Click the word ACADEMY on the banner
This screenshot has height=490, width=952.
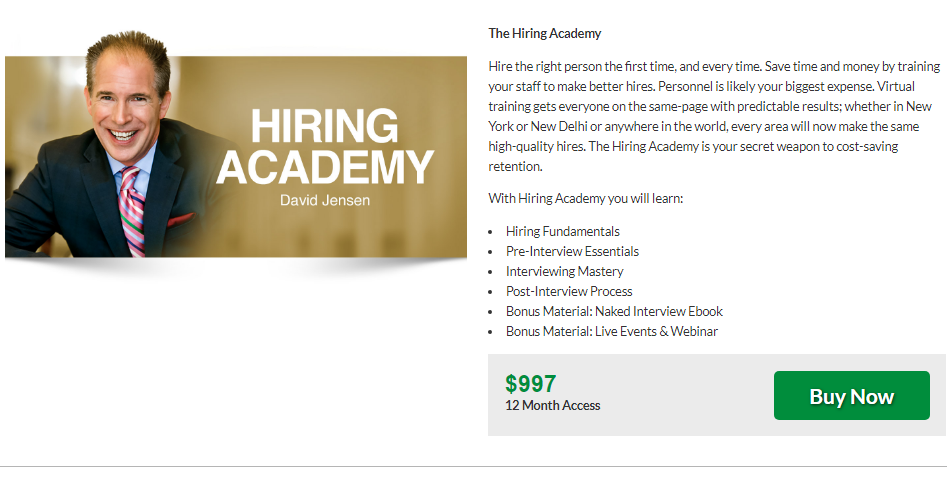(325, 167)
